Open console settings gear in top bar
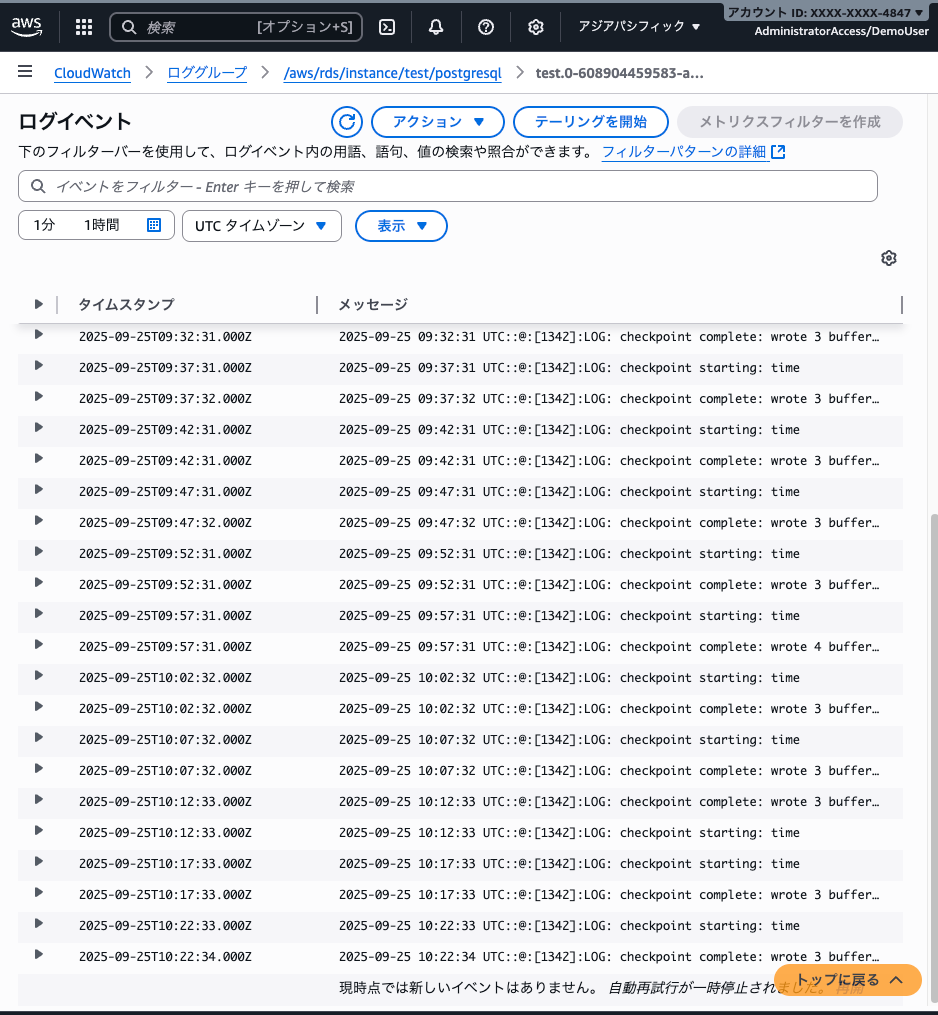Image resolution: width=938 pixels, height=1015 pixels. pos(535,27)
